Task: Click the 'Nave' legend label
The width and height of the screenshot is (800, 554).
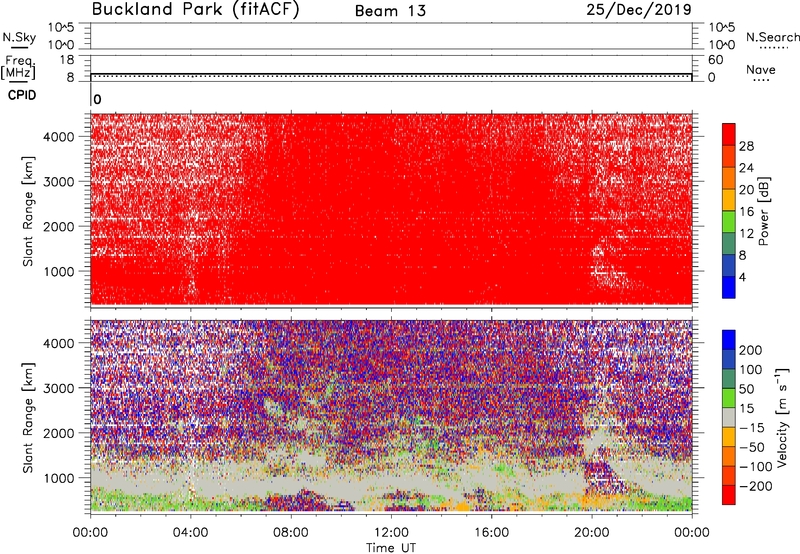Action: pos(761,70)
